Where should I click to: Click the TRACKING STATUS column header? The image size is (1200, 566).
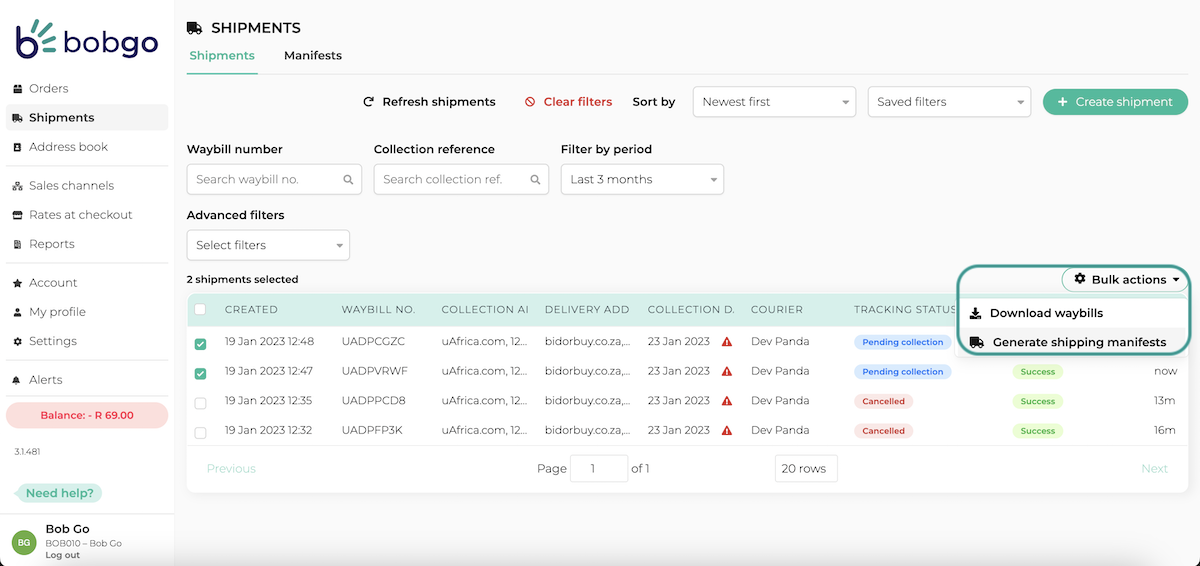coord(905,310)
